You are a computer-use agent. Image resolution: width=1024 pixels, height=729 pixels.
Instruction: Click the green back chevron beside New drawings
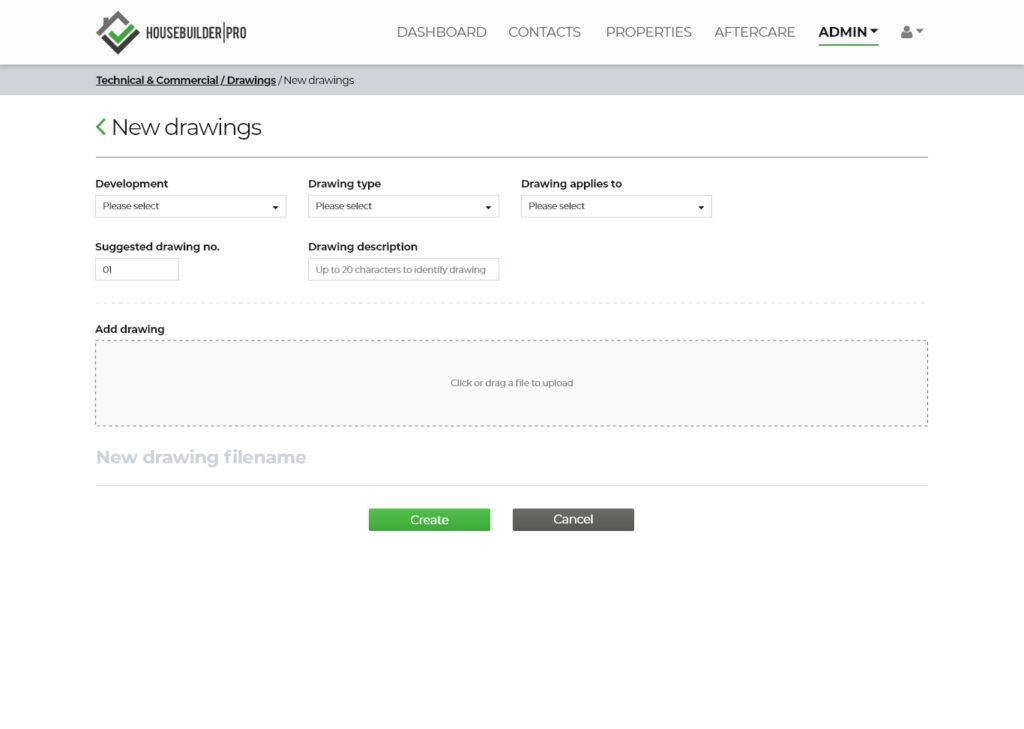pos(101,127)
